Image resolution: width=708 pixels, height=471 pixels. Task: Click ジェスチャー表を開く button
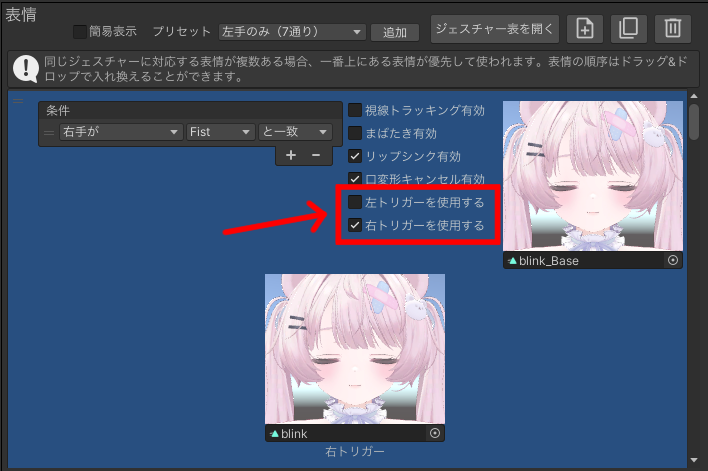pyautogui.click(x=494, y=29)
